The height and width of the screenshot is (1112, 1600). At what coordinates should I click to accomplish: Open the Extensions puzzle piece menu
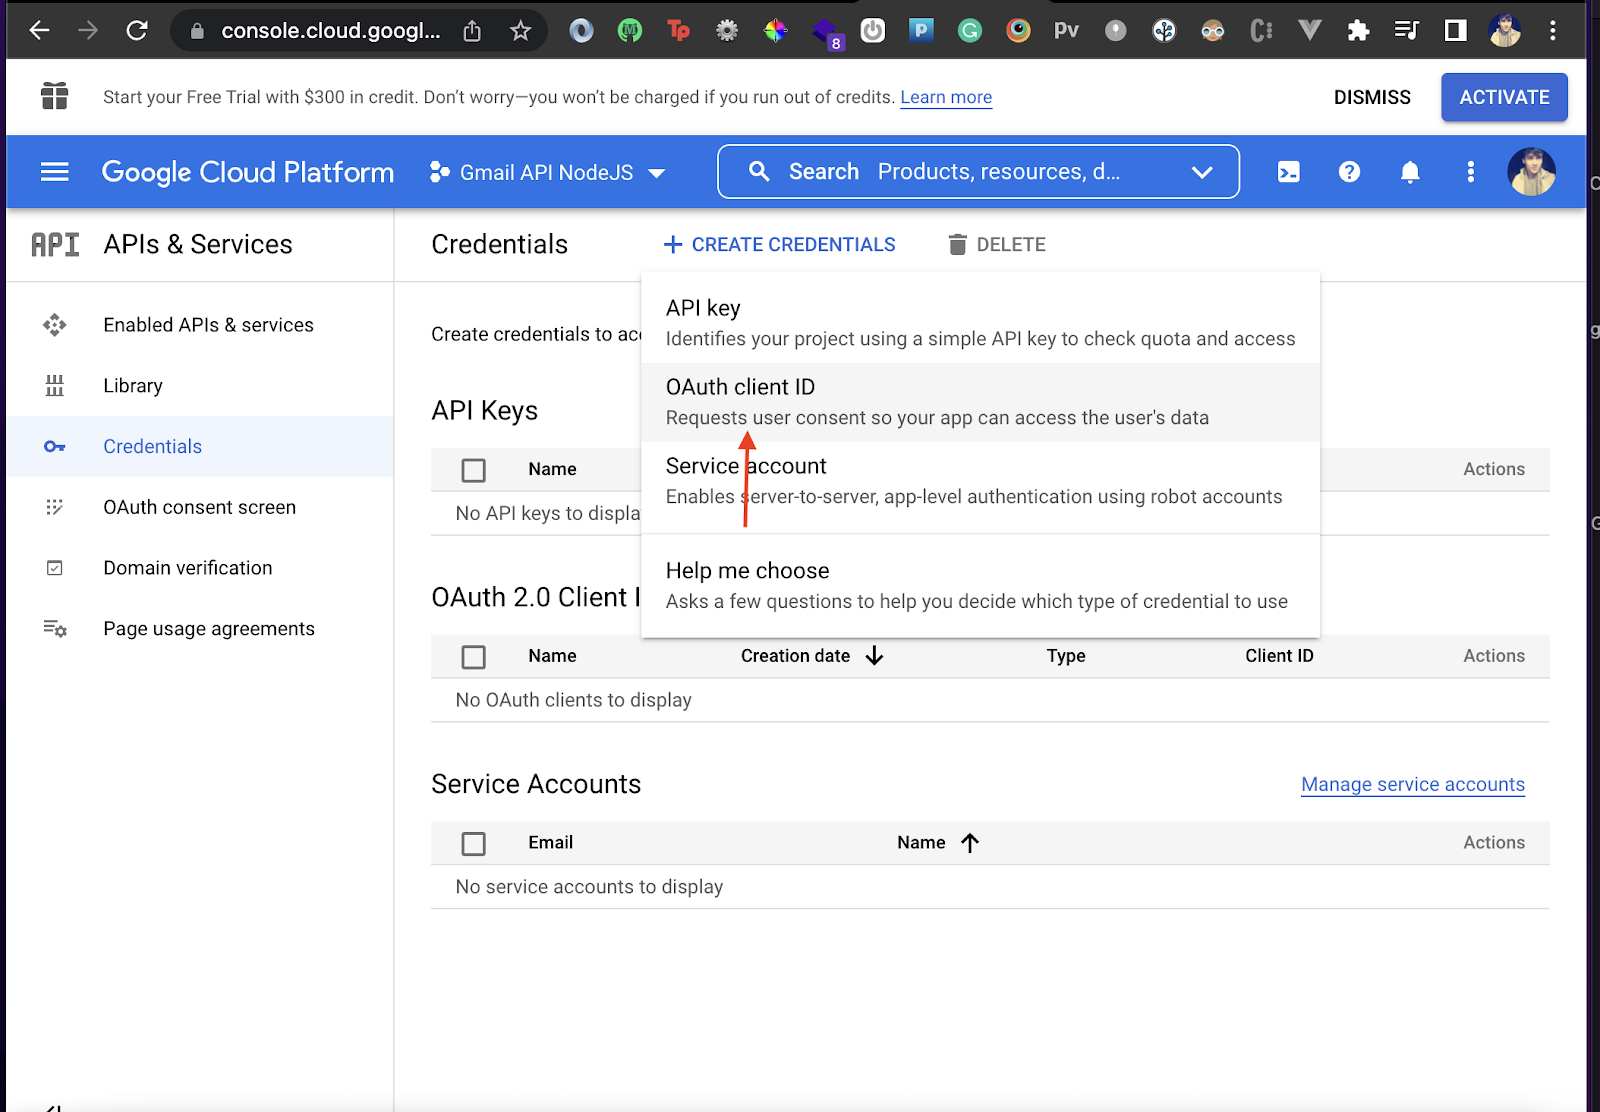click(x=1358, y=31)
